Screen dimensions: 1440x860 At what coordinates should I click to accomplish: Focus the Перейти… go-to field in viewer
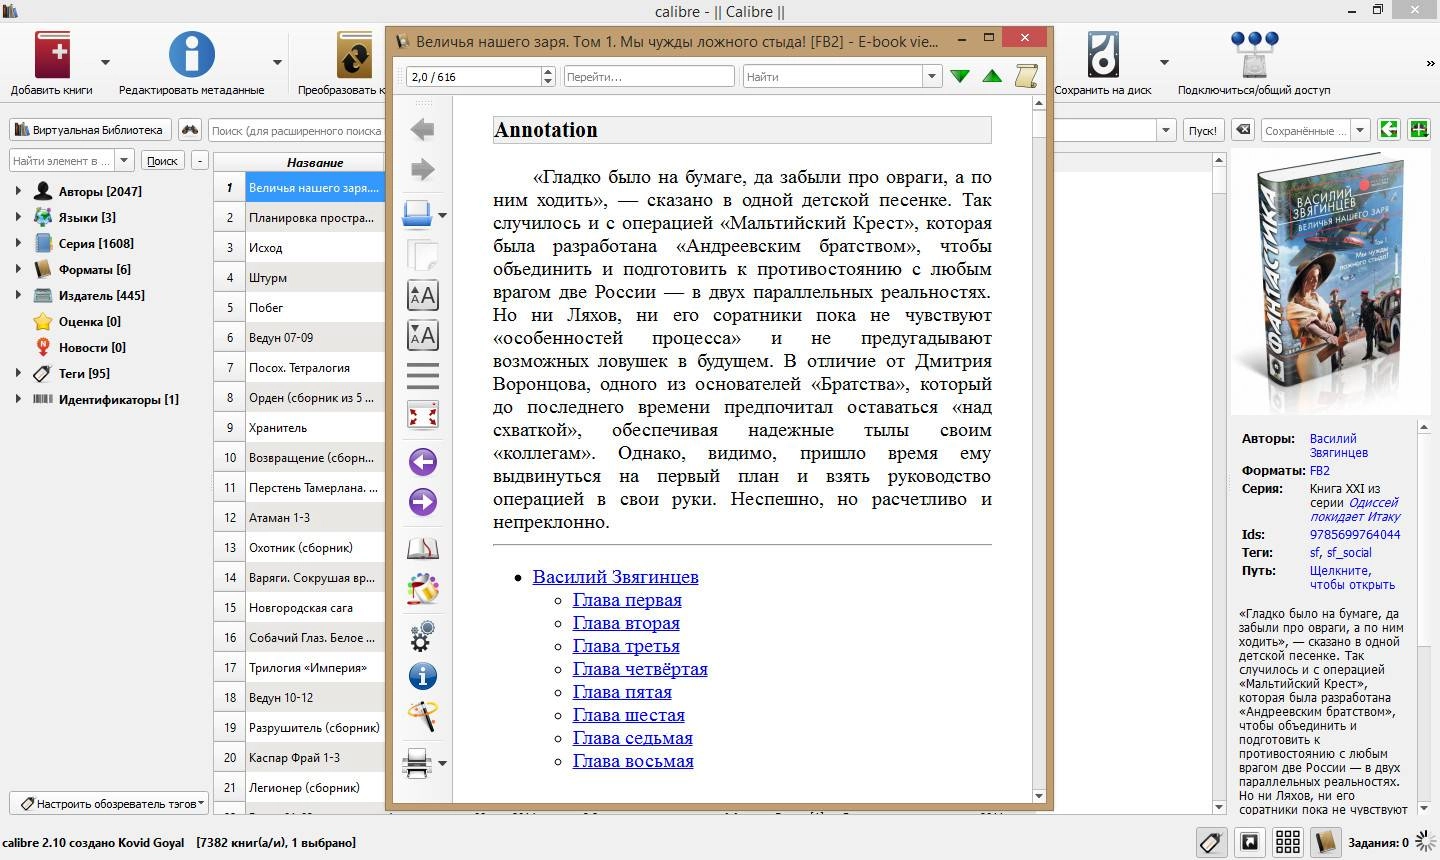point(649,76)
